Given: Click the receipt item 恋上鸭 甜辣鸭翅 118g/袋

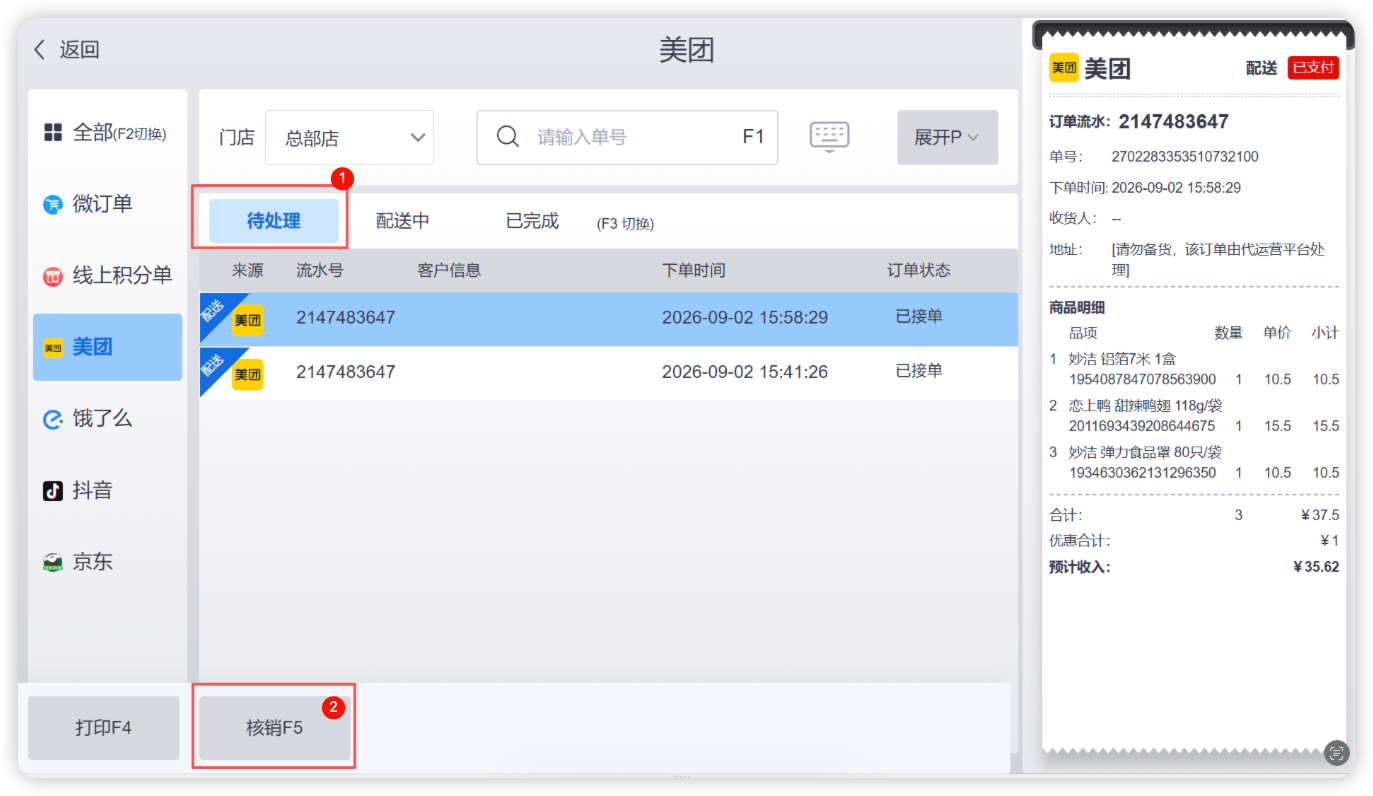Looking at the screenshot, I should (x=1145, y=406).
